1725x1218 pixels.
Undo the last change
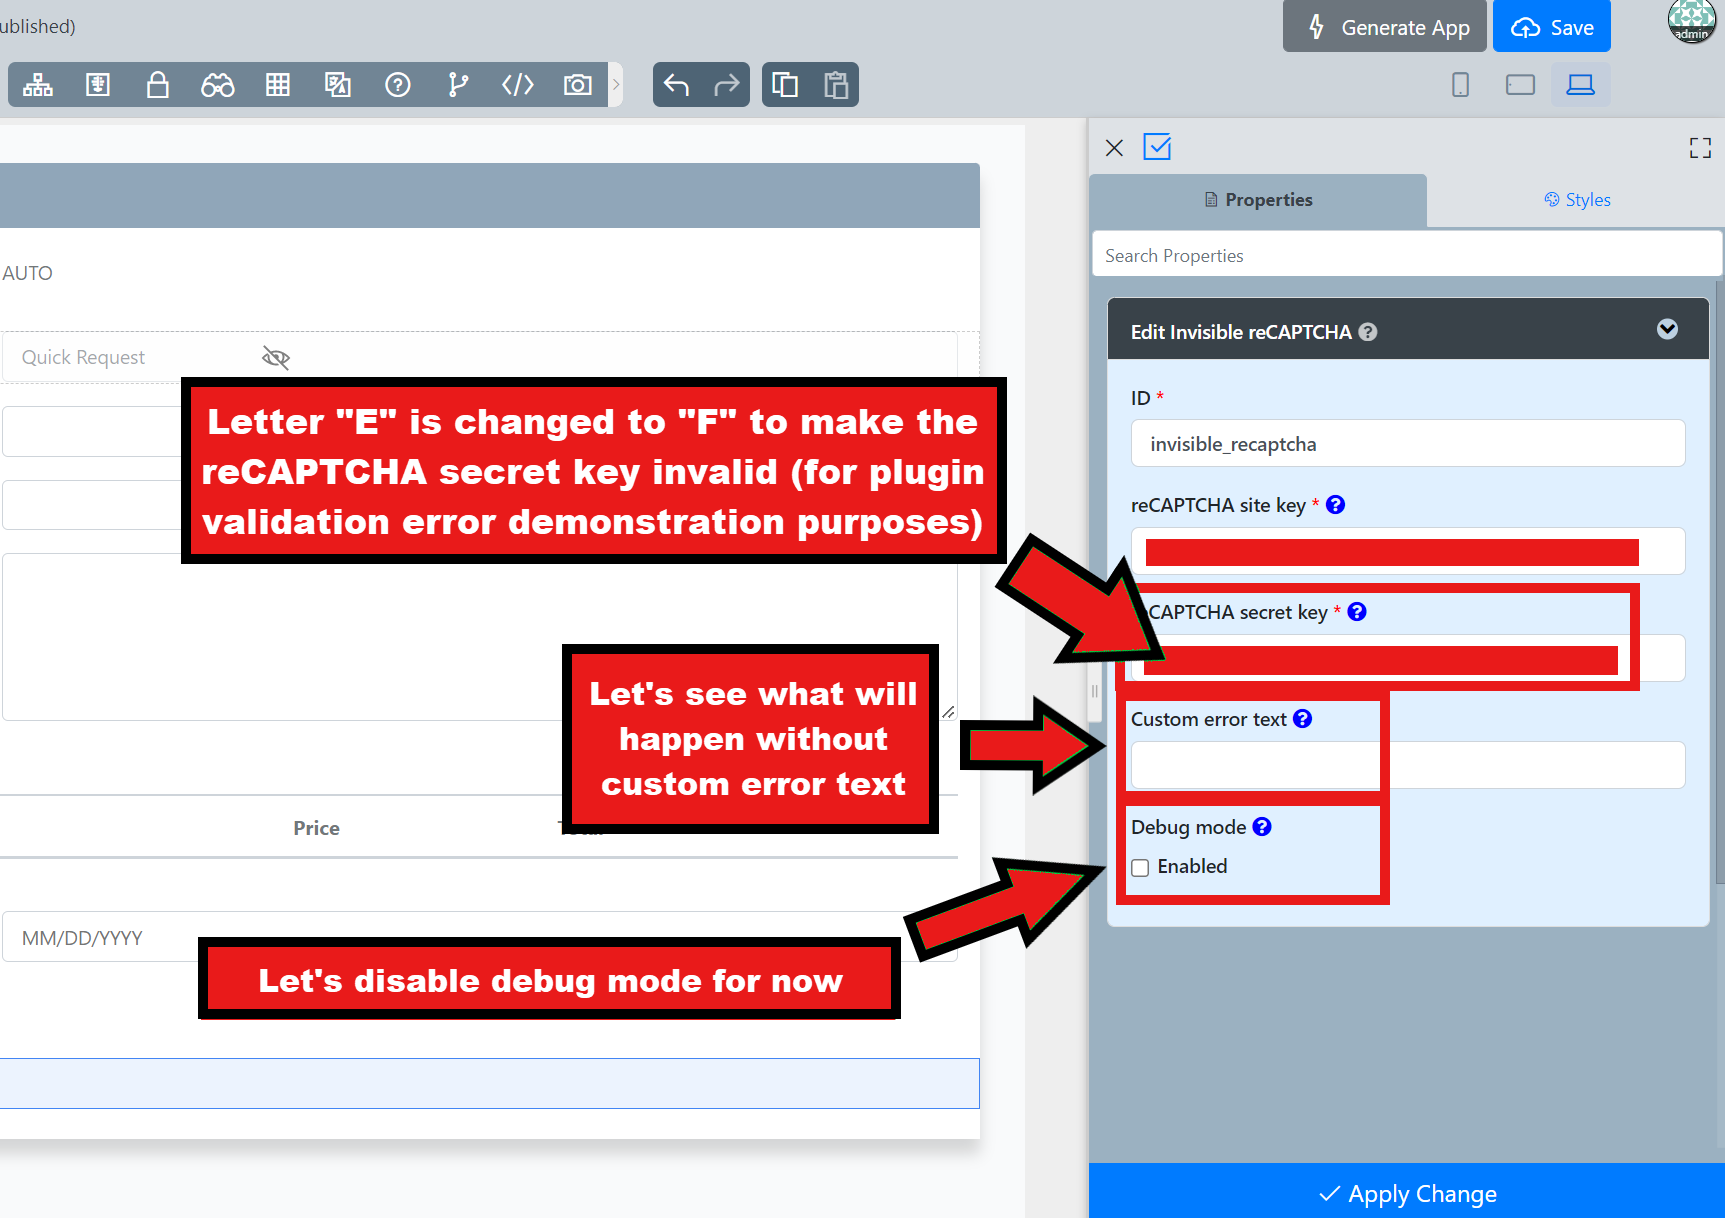coord(677,85)
